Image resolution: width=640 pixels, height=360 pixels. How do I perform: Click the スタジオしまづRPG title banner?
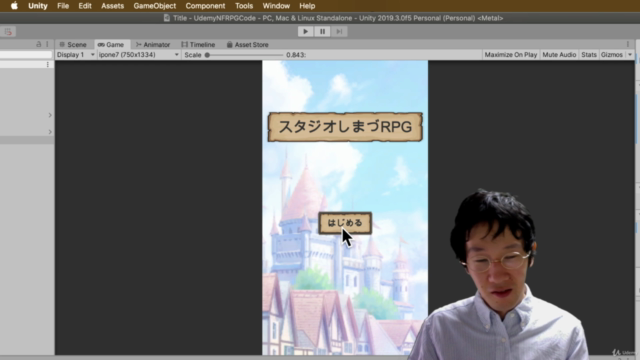[x=345, y=127]
